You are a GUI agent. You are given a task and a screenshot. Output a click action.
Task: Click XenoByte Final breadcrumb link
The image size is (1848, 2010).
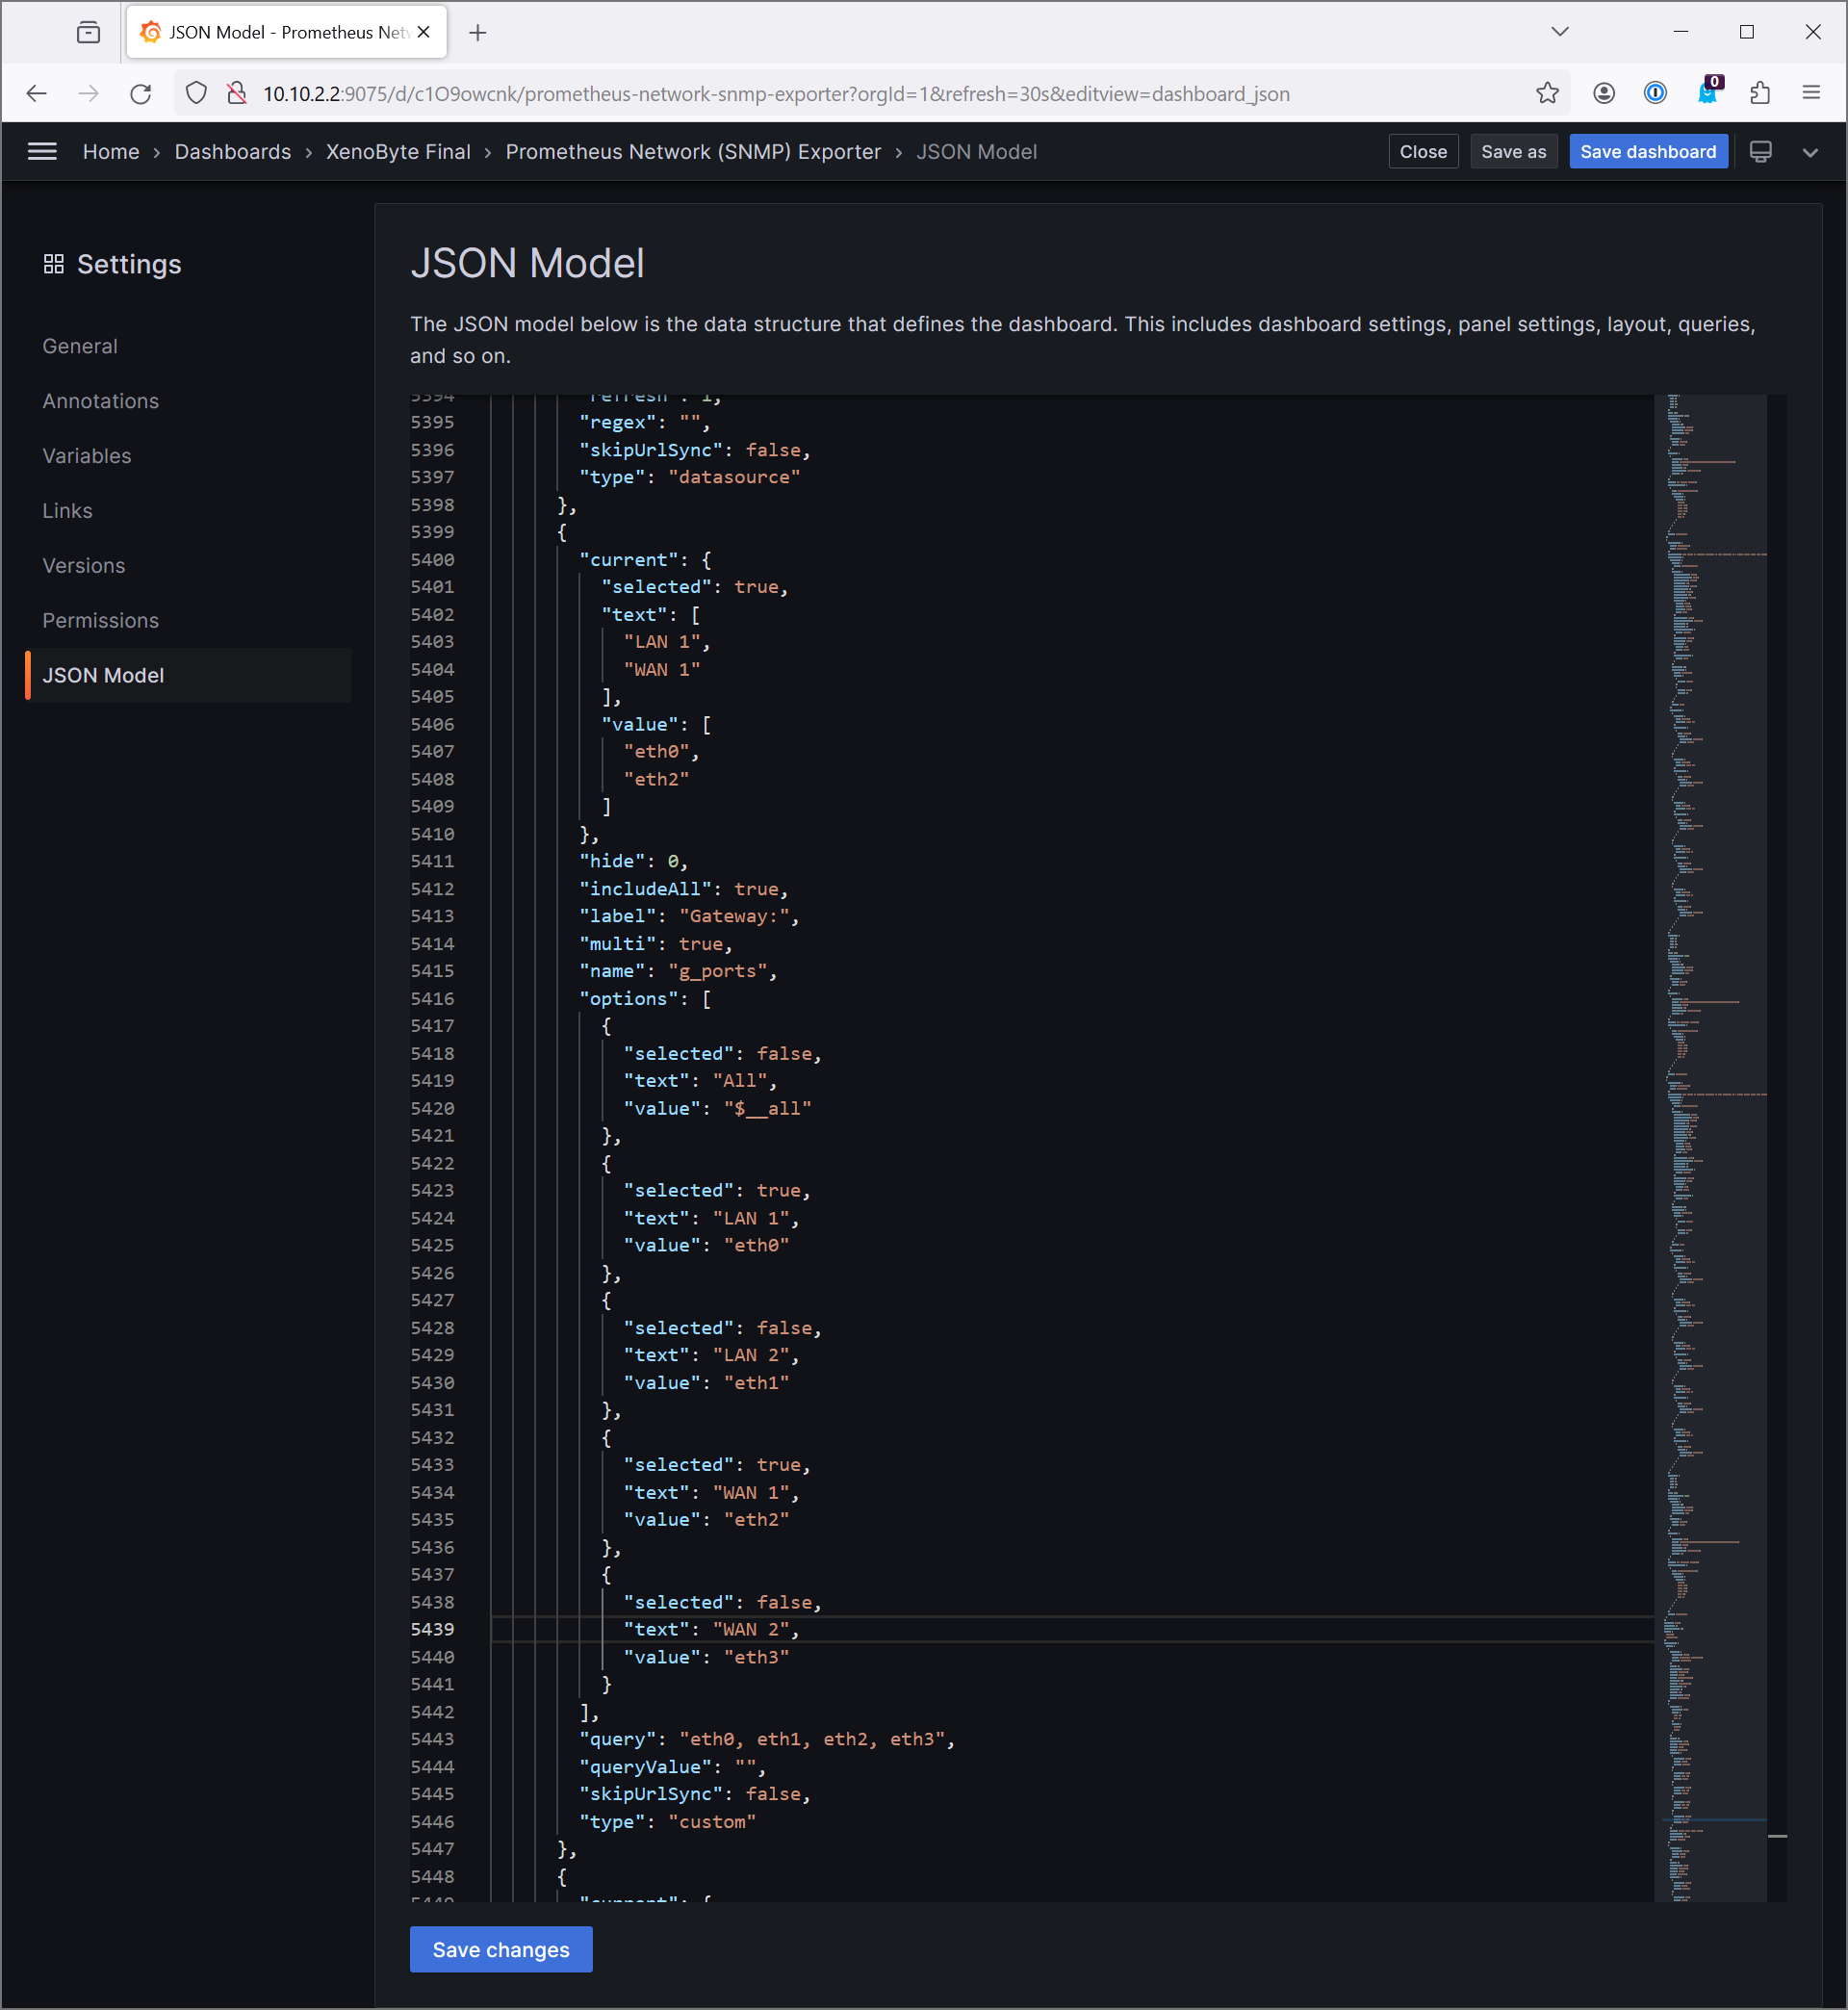point(398,152)
